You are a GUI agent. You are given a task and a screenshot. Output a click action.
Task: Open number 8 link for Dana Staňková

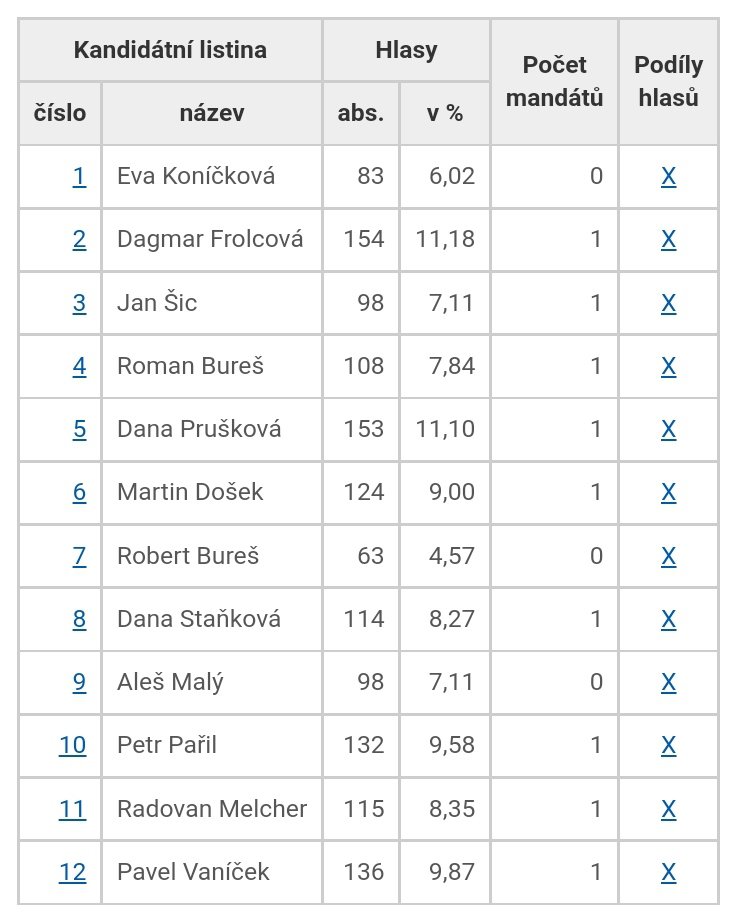[x=79, y=619]
